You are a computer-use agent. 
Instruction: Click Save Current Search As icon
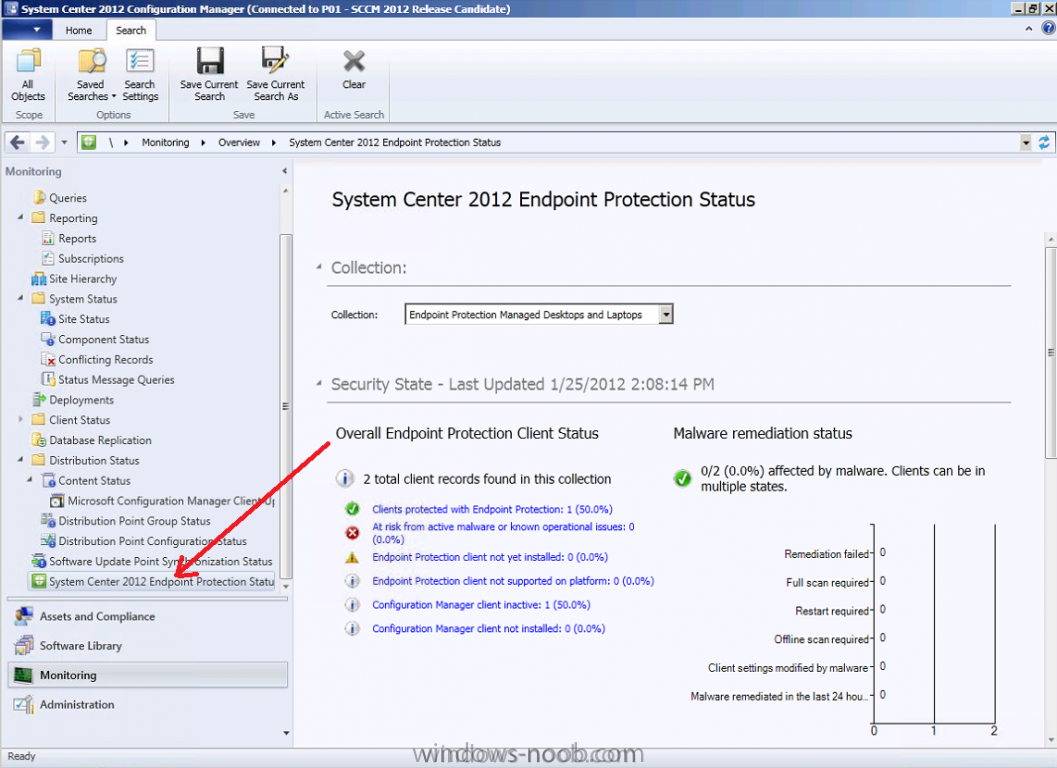click(275, 74)
